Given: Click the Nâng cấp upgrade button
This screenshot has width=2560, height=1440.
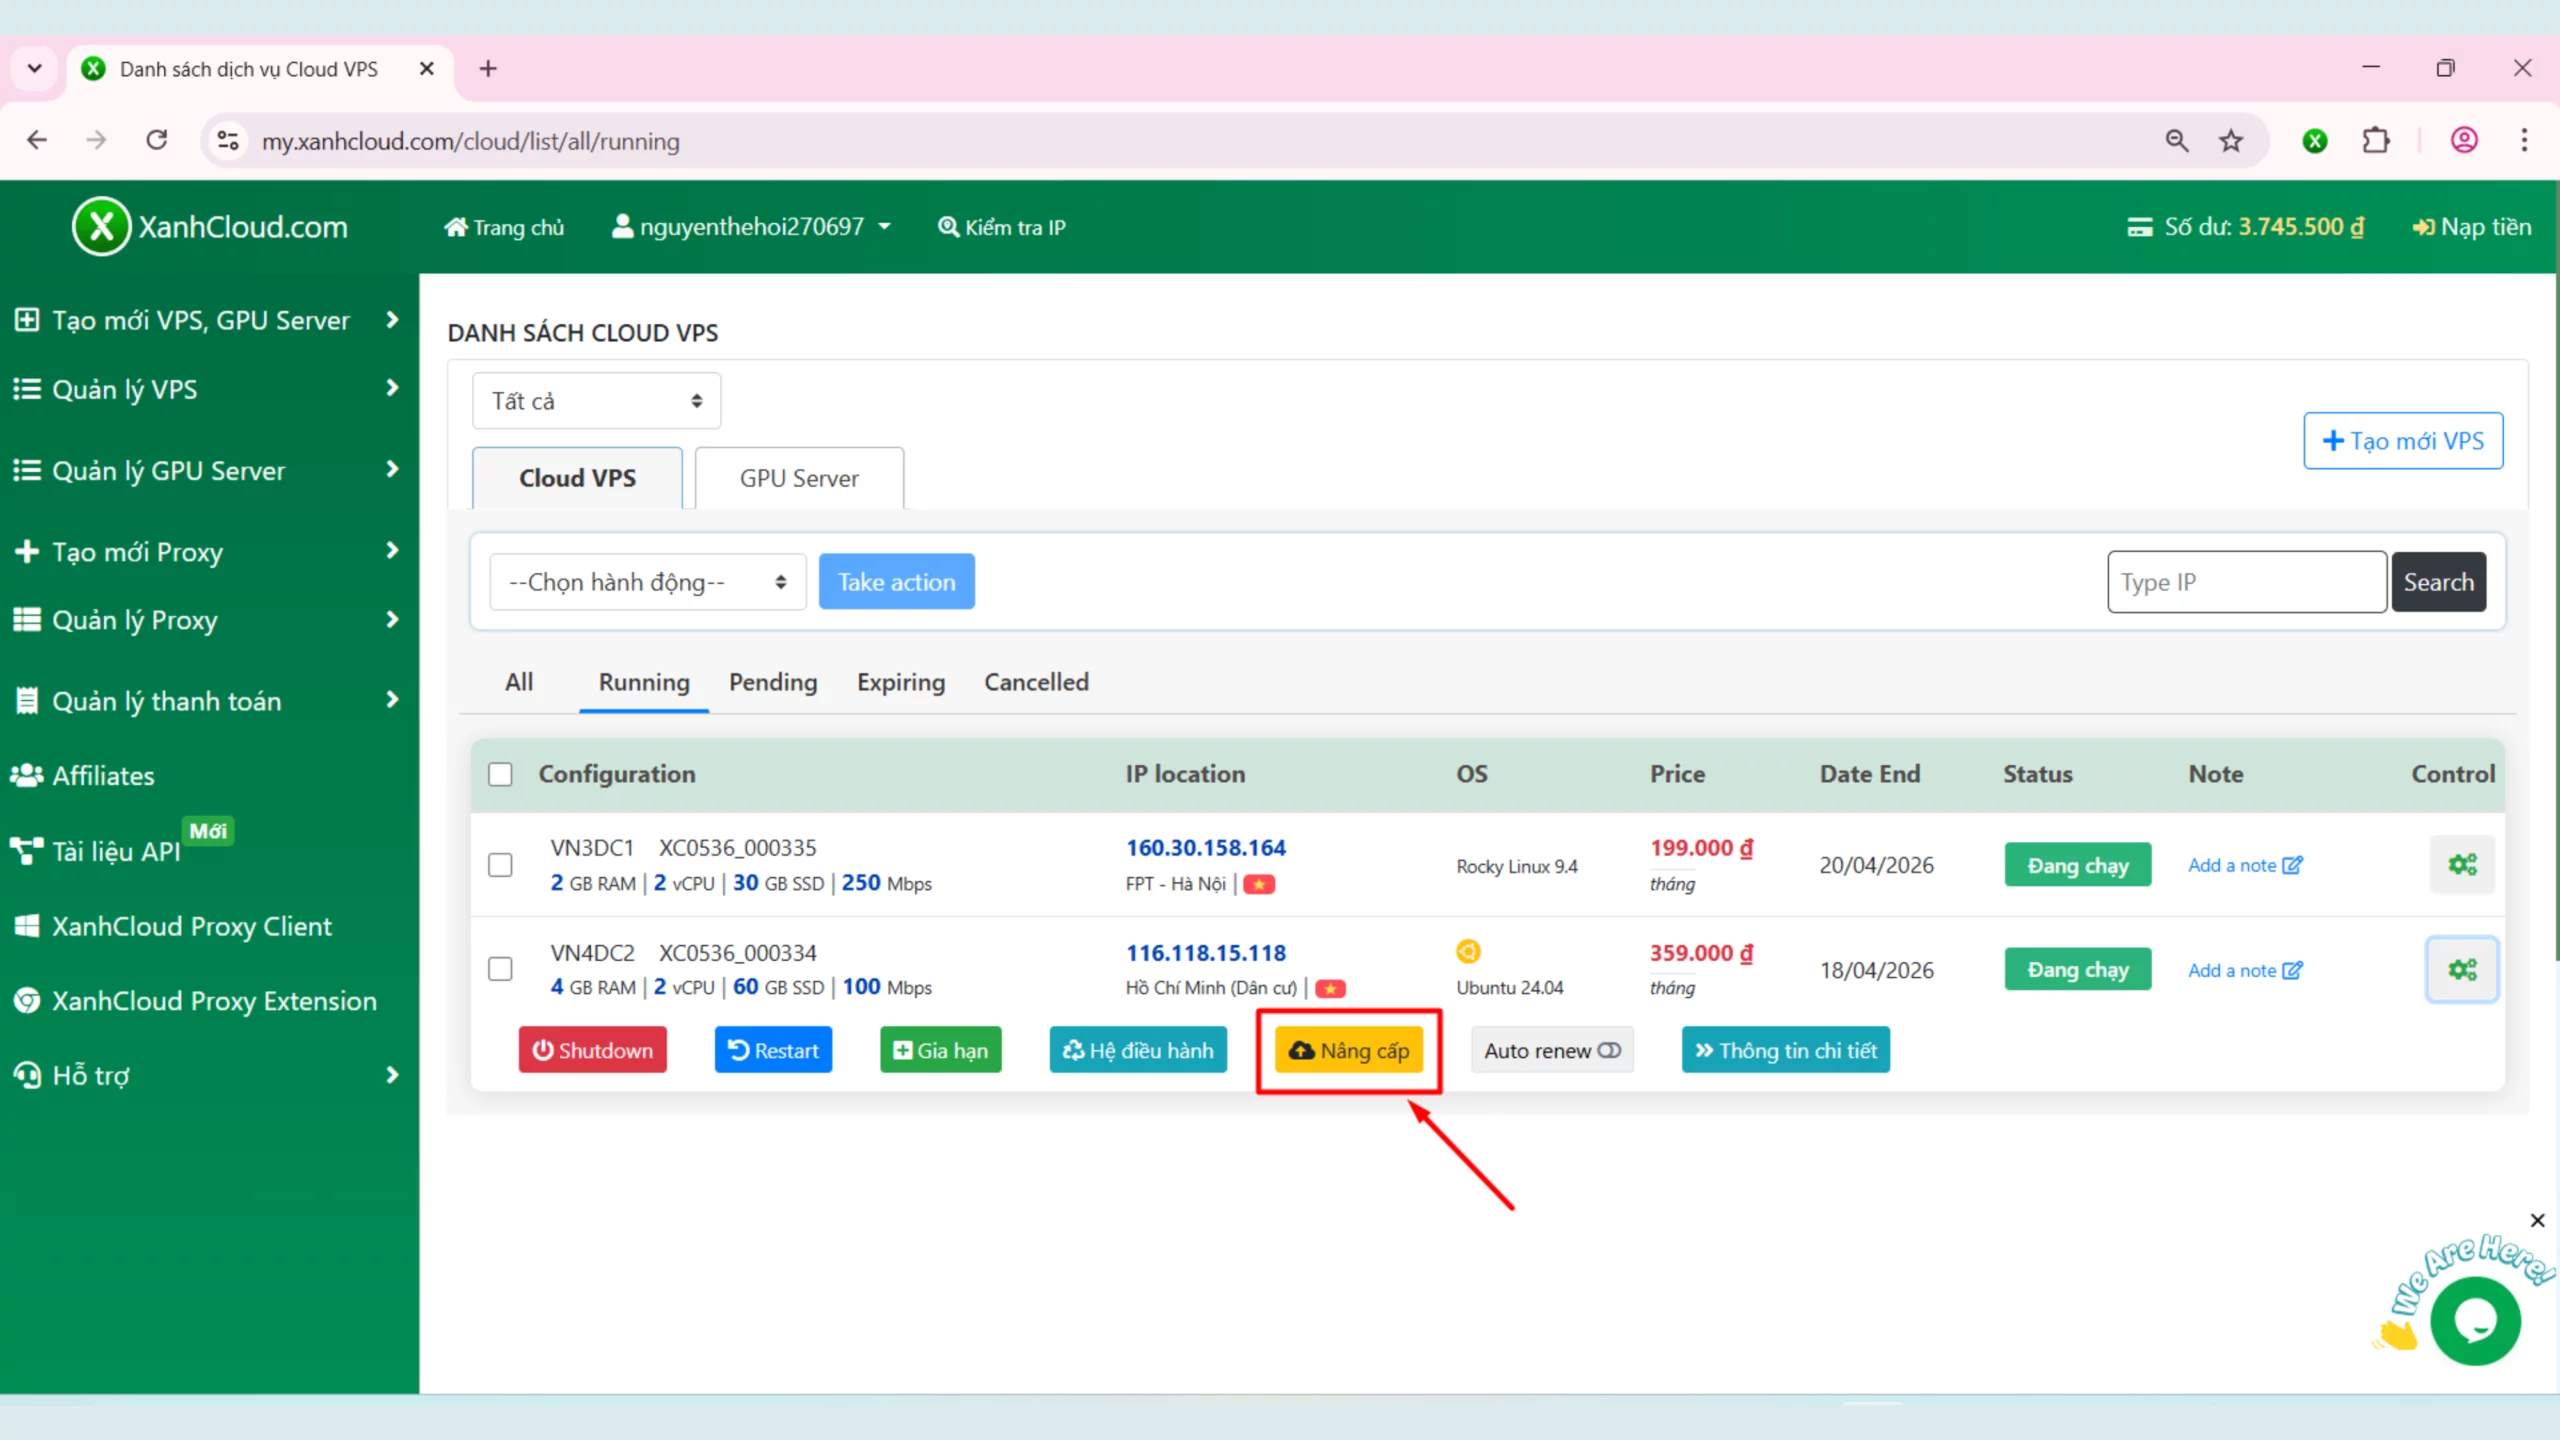Looking at the screenshot, I should [1348, 1051].
